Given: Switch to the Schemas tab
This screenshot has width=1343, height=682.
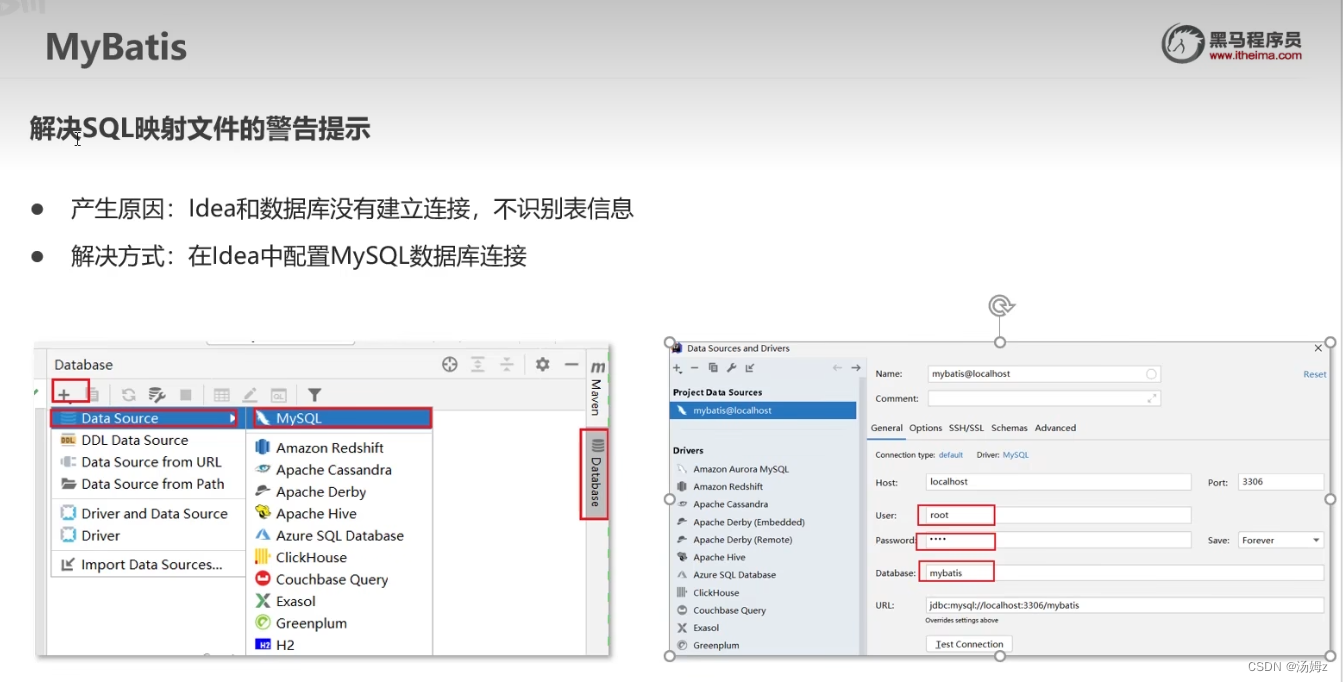Looking at the screenshot, I should (1009, 428).
